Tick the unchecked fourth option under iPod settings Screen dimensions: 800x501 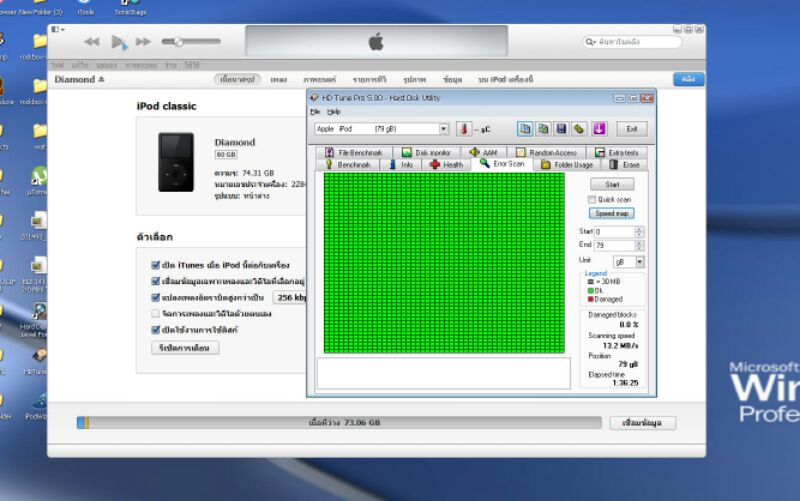click(x=155, y=313)
